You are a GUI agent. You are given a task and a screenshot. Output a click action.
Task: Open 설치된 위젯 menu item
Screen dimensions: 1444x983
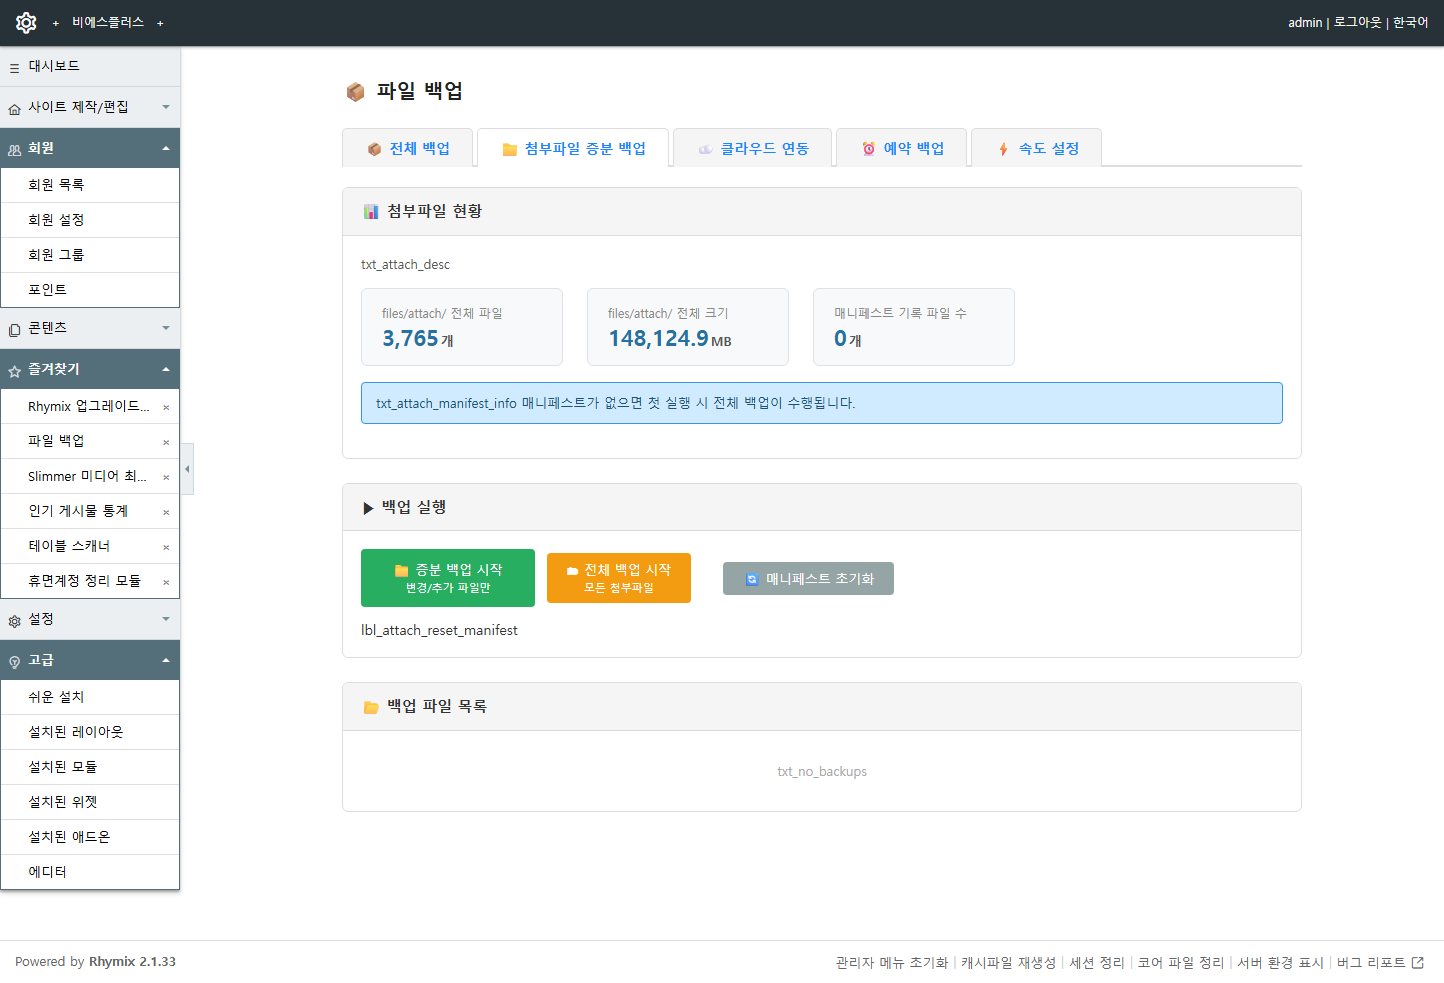click(90, 802)
